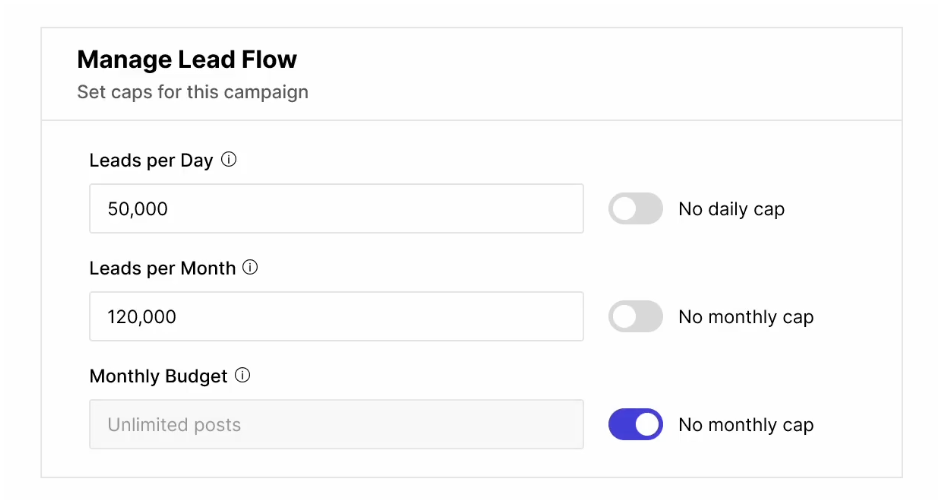Click the "No daily cap" text label
This screenshot has height=500, width=940.
731,209
